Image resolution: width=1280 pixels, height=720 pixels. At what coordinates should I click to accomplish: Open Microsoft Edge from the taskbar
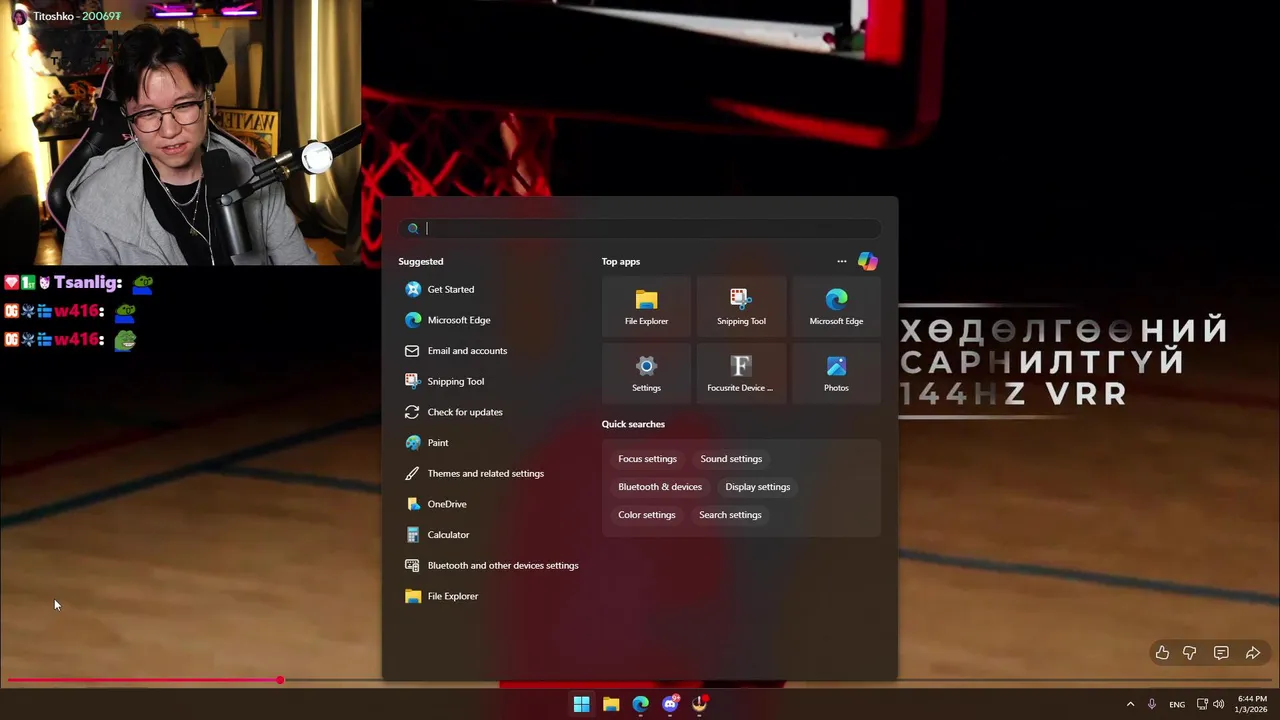pos(641,704)
